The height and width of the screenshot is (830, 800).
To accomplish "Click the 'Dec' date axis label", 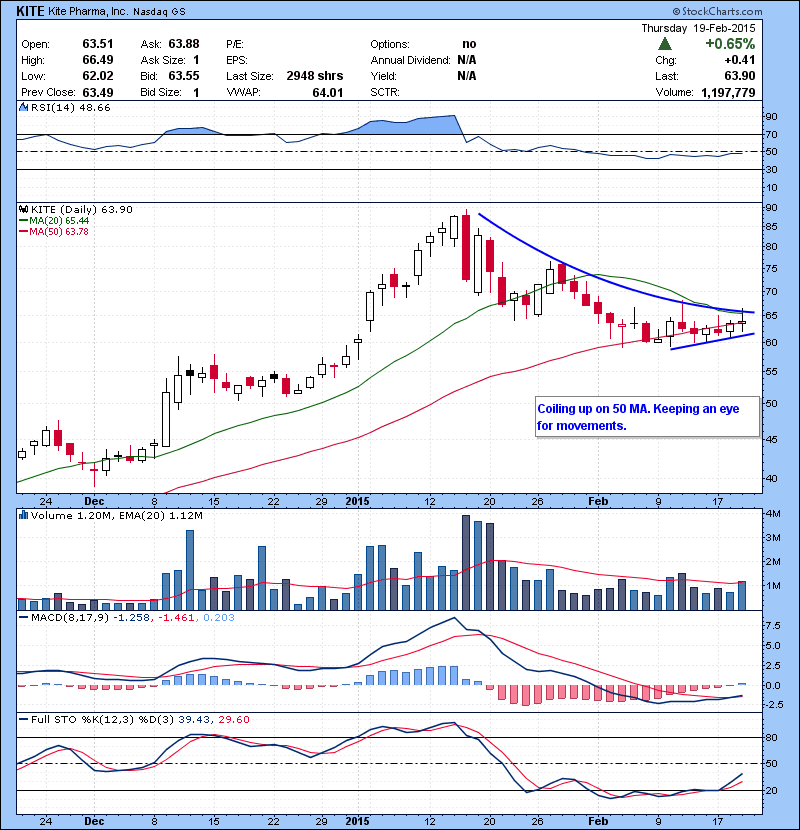I will point(94,499).
